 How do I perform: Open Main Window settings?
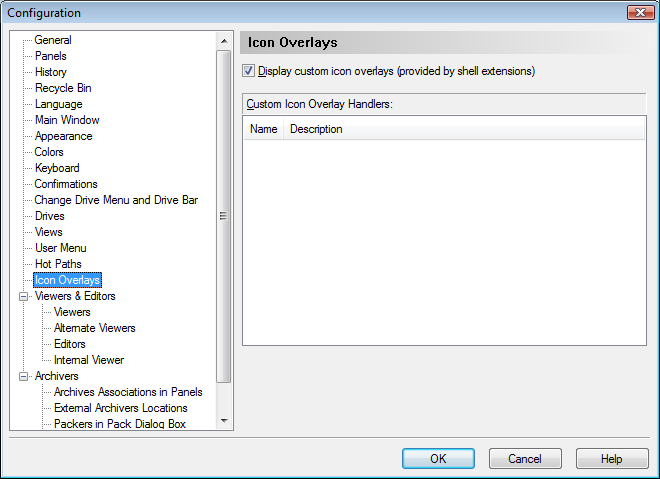point(67,120)
